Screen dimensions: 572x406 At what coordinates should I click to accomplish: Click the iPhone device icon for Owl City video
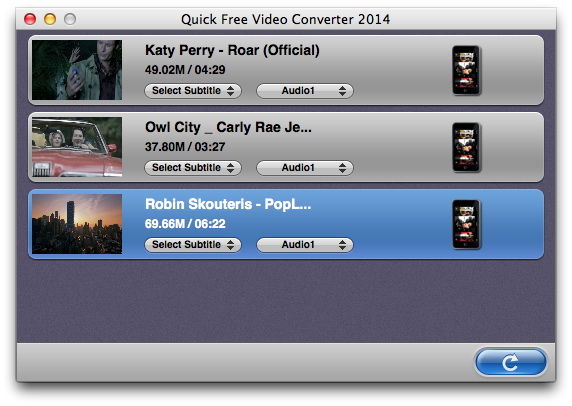coord(466,147)
